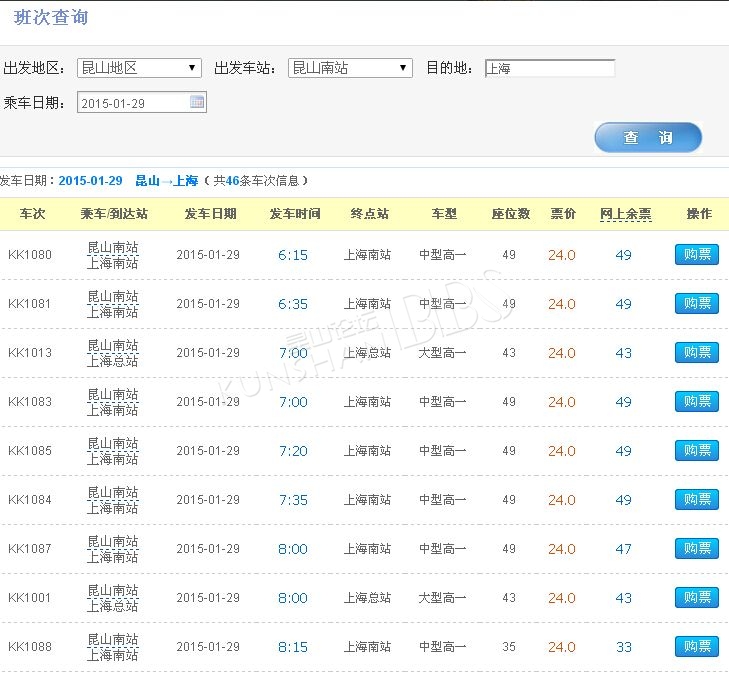Click seat count 35 in KK1088 row
Image resolution: width=729 pixels, height=674 pixels.
[509, 647]
